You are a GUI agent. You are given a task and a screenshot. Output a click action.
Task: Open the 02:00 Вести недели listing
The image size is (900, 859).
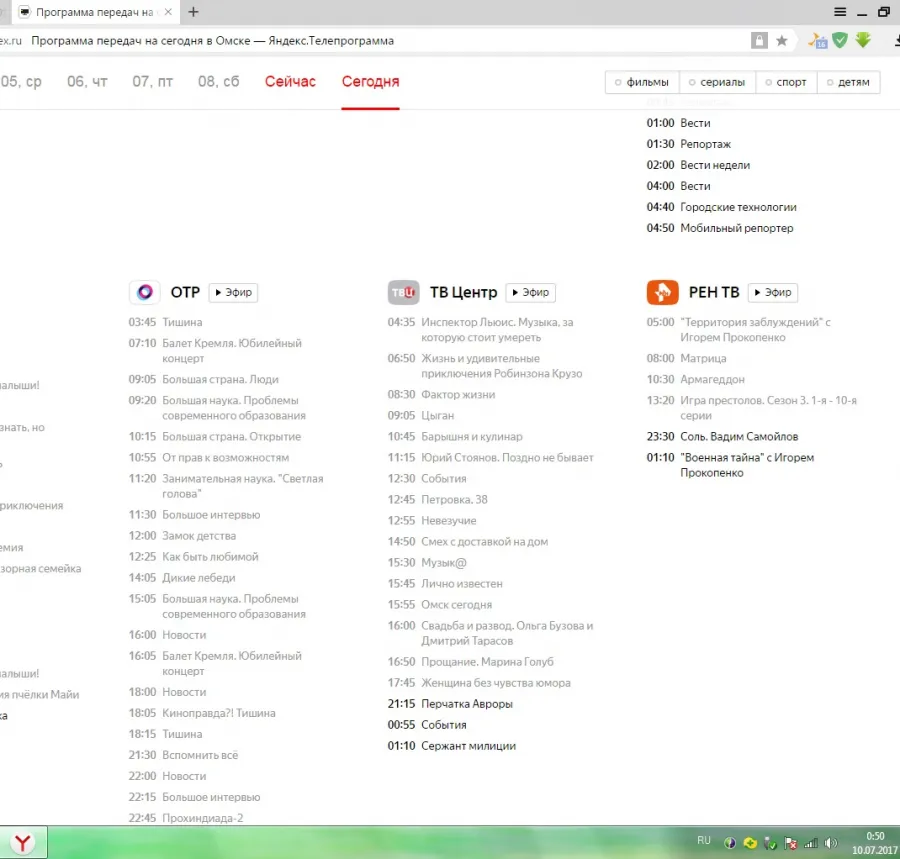(698, 165)
